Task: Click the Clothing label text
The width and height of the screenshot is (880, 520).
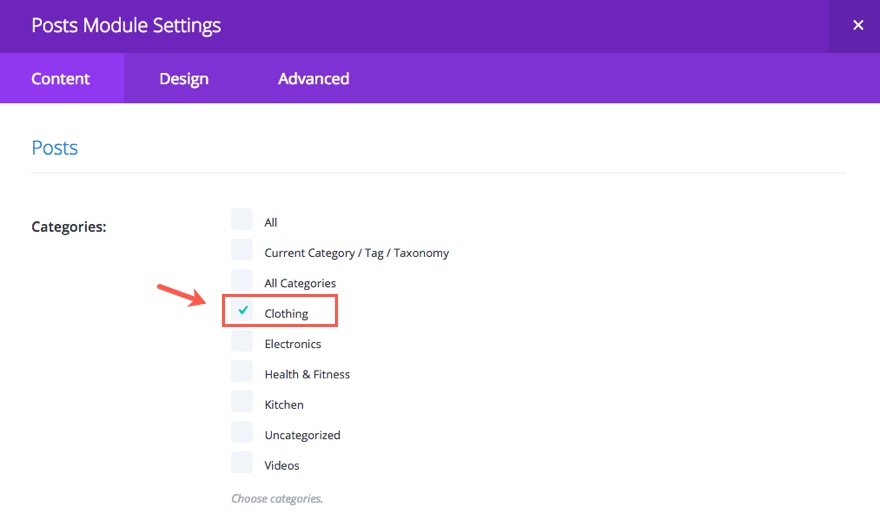Action: pos(286,314)
